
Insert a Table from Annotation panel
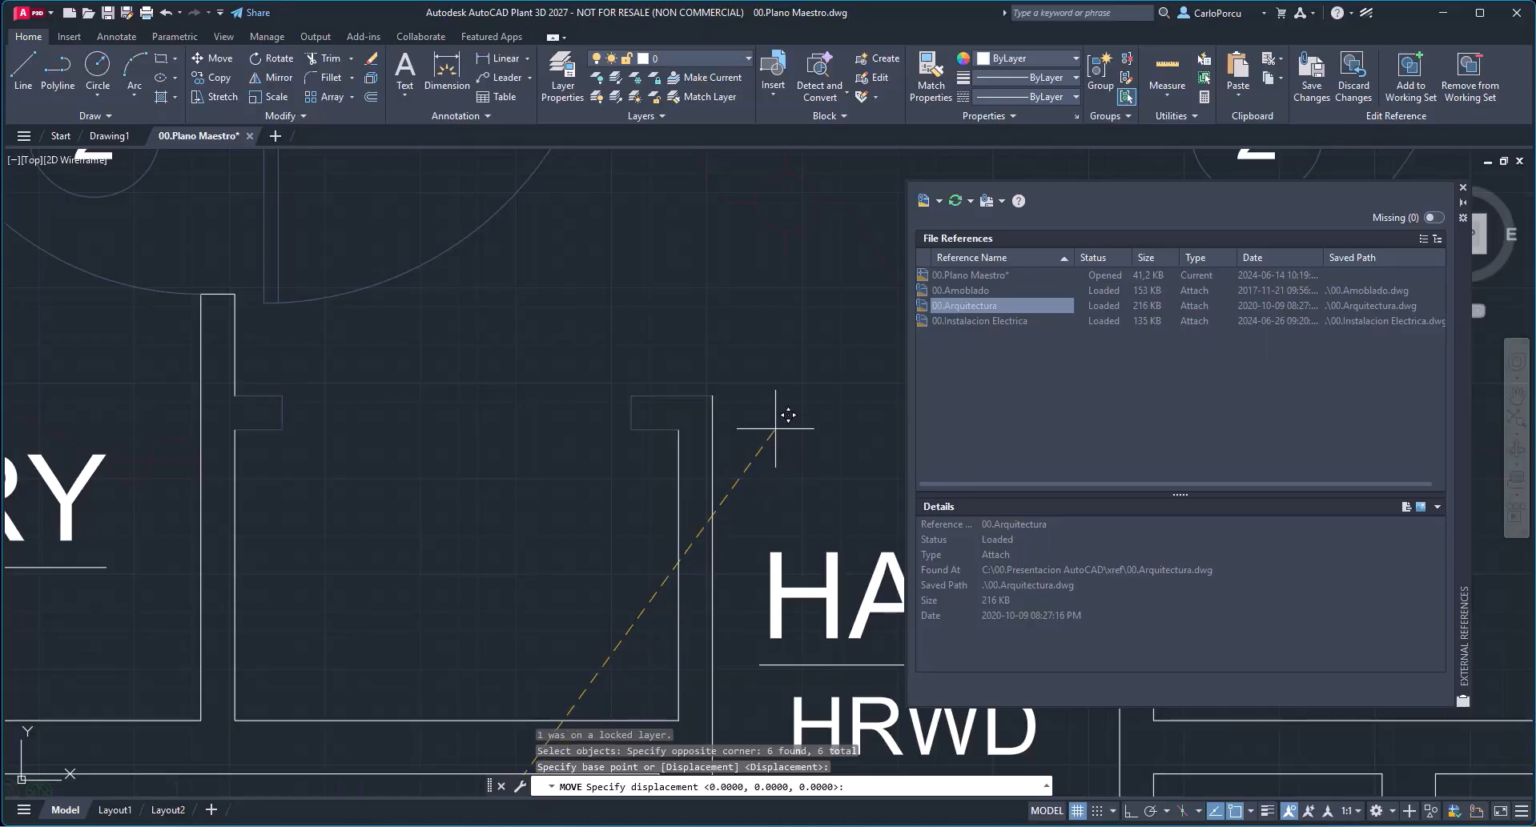(x=496, y=97)
